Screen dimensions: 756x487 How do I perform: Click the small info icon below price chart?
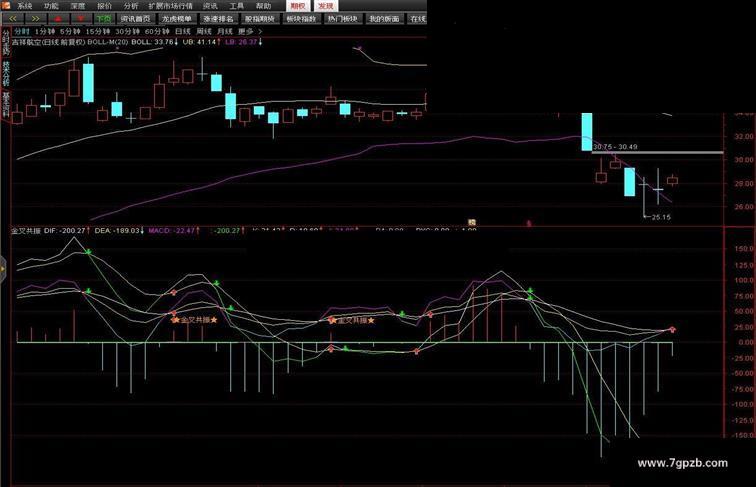[472, 222]
